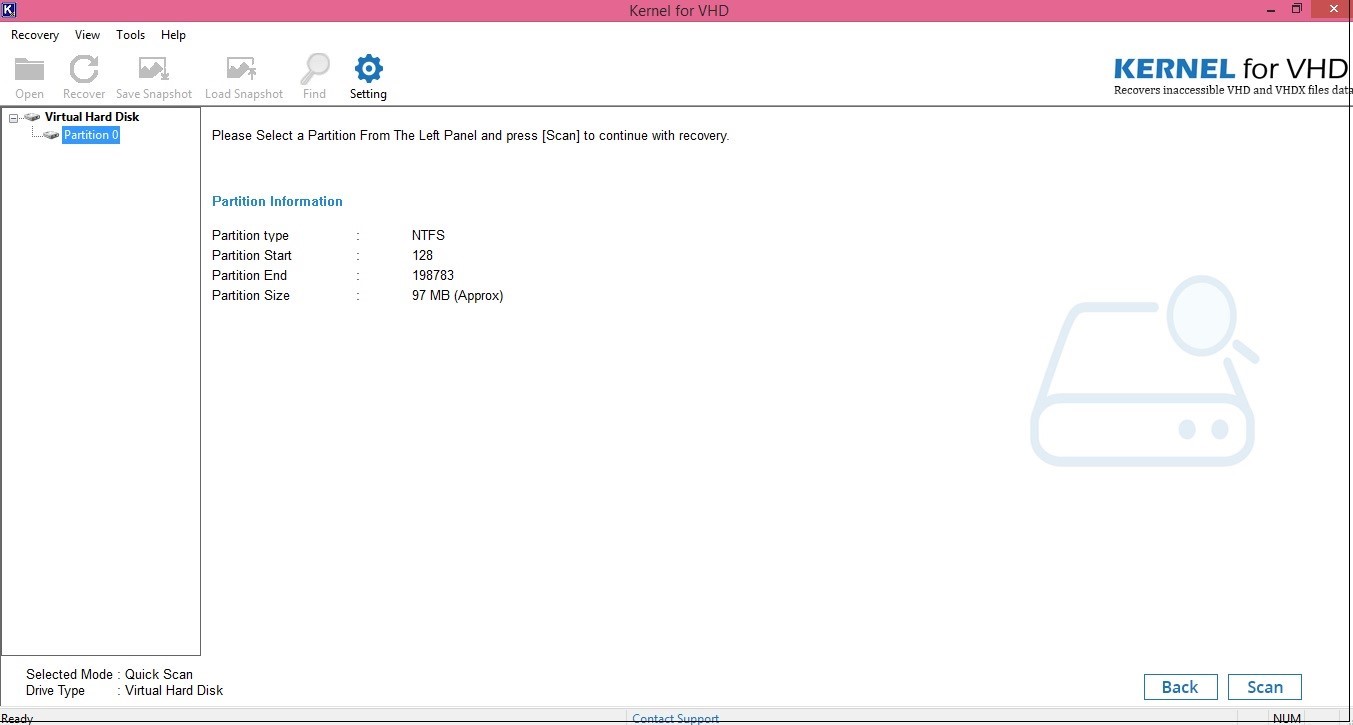This screenshot has height=725, width=1353.
Task: Click the Save Snapshot icon
Action: point(153,68)
